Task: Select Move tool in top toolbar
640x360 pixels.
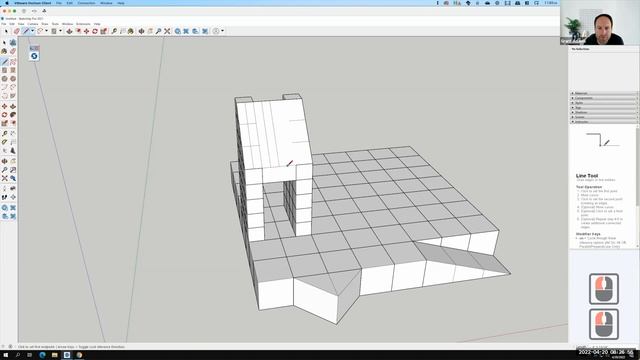Action: [x=87, y=31]
